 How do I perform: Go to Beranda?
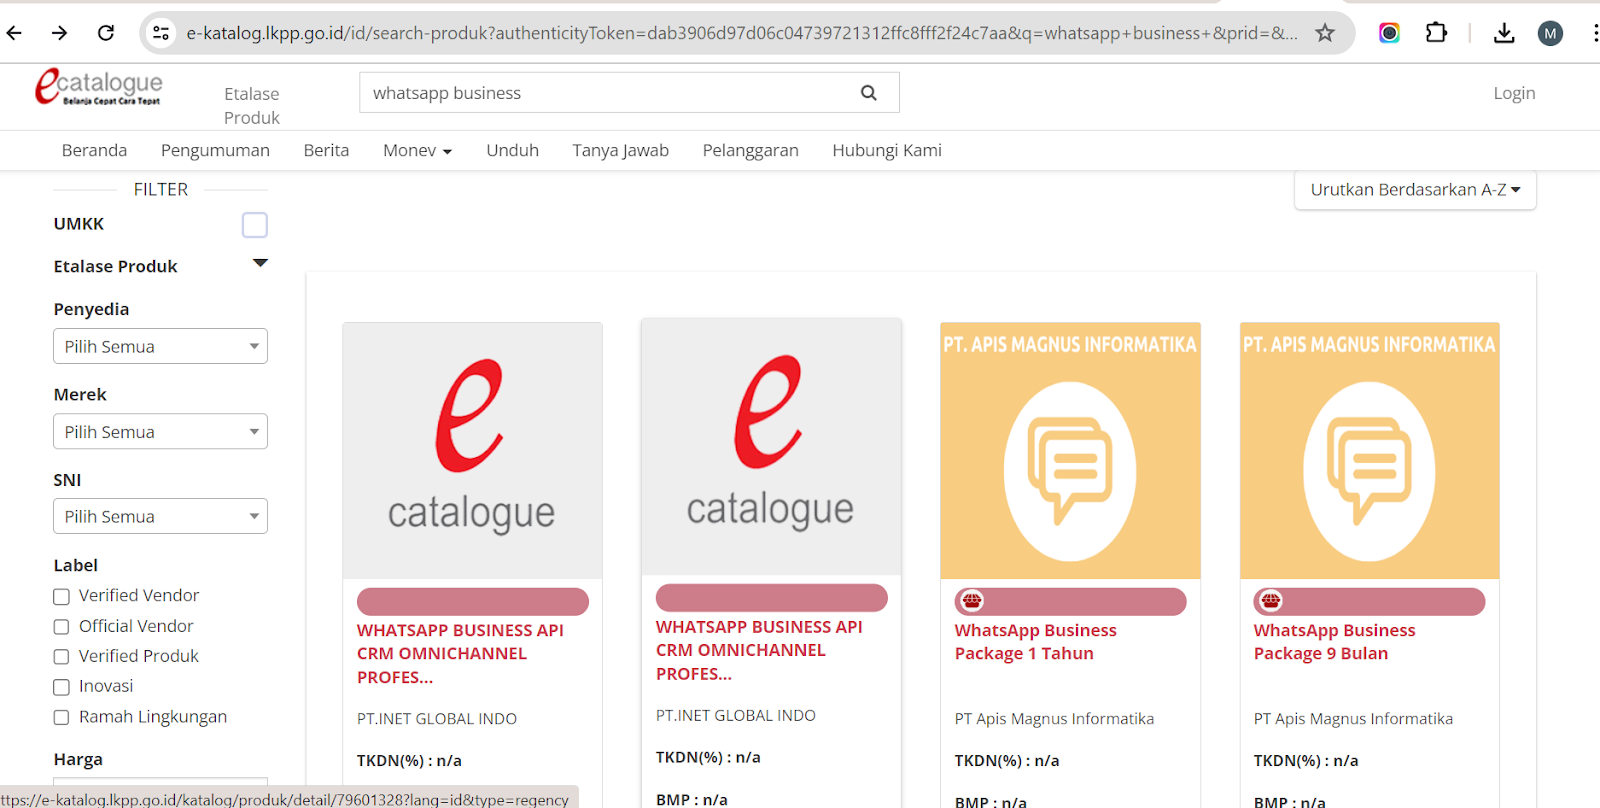point(94,150)
